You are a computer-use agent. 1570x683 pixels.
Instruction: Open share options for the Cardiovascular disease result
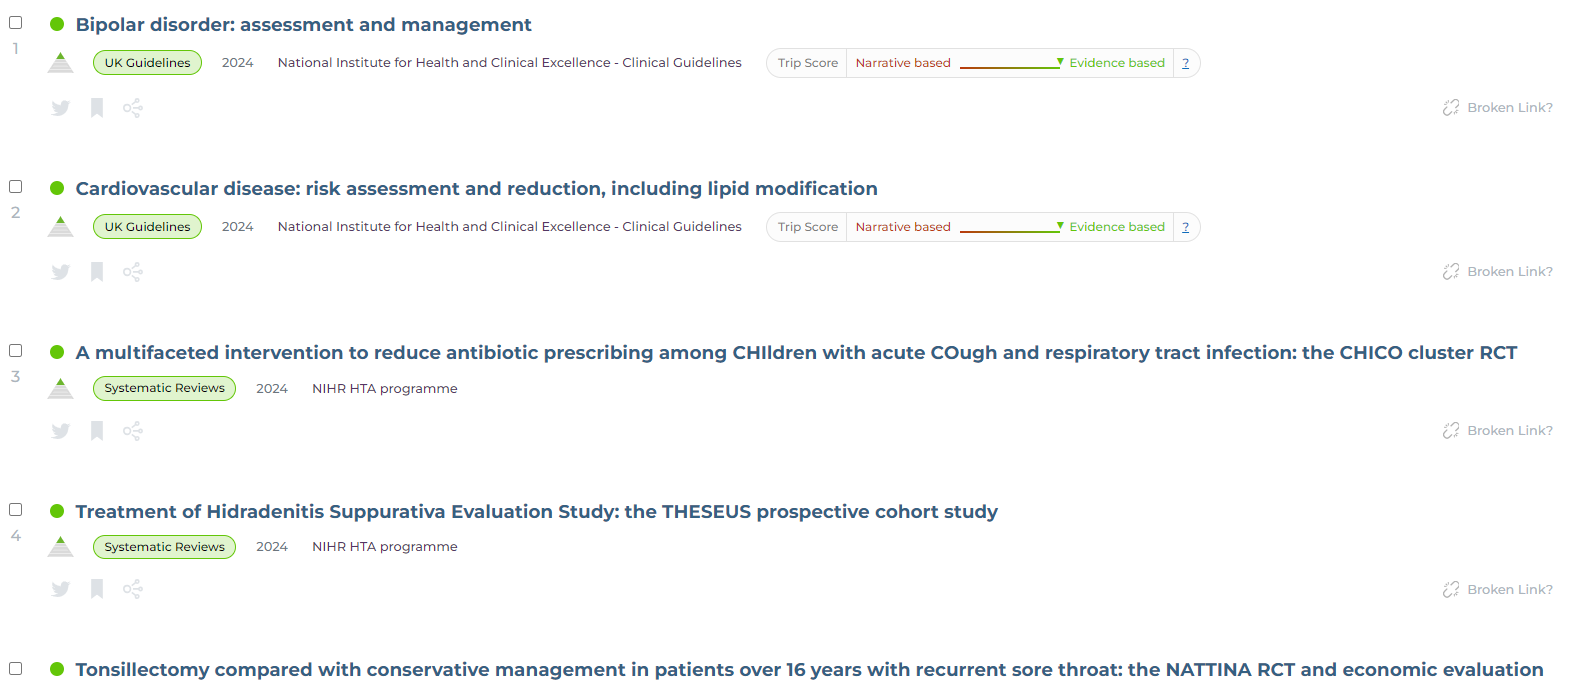pos(132,271)
